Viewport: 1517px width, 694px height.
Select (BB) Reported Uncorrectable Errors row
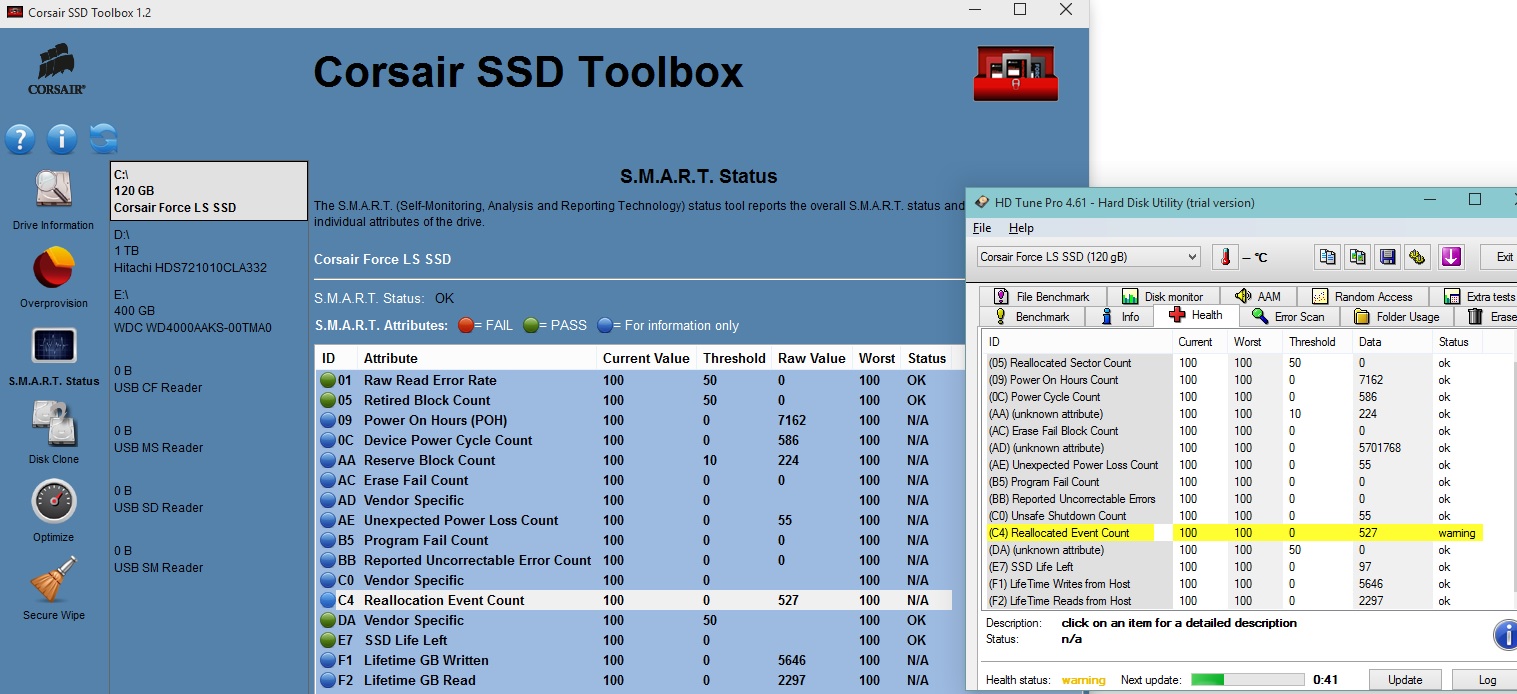(x=1233, y=499)
